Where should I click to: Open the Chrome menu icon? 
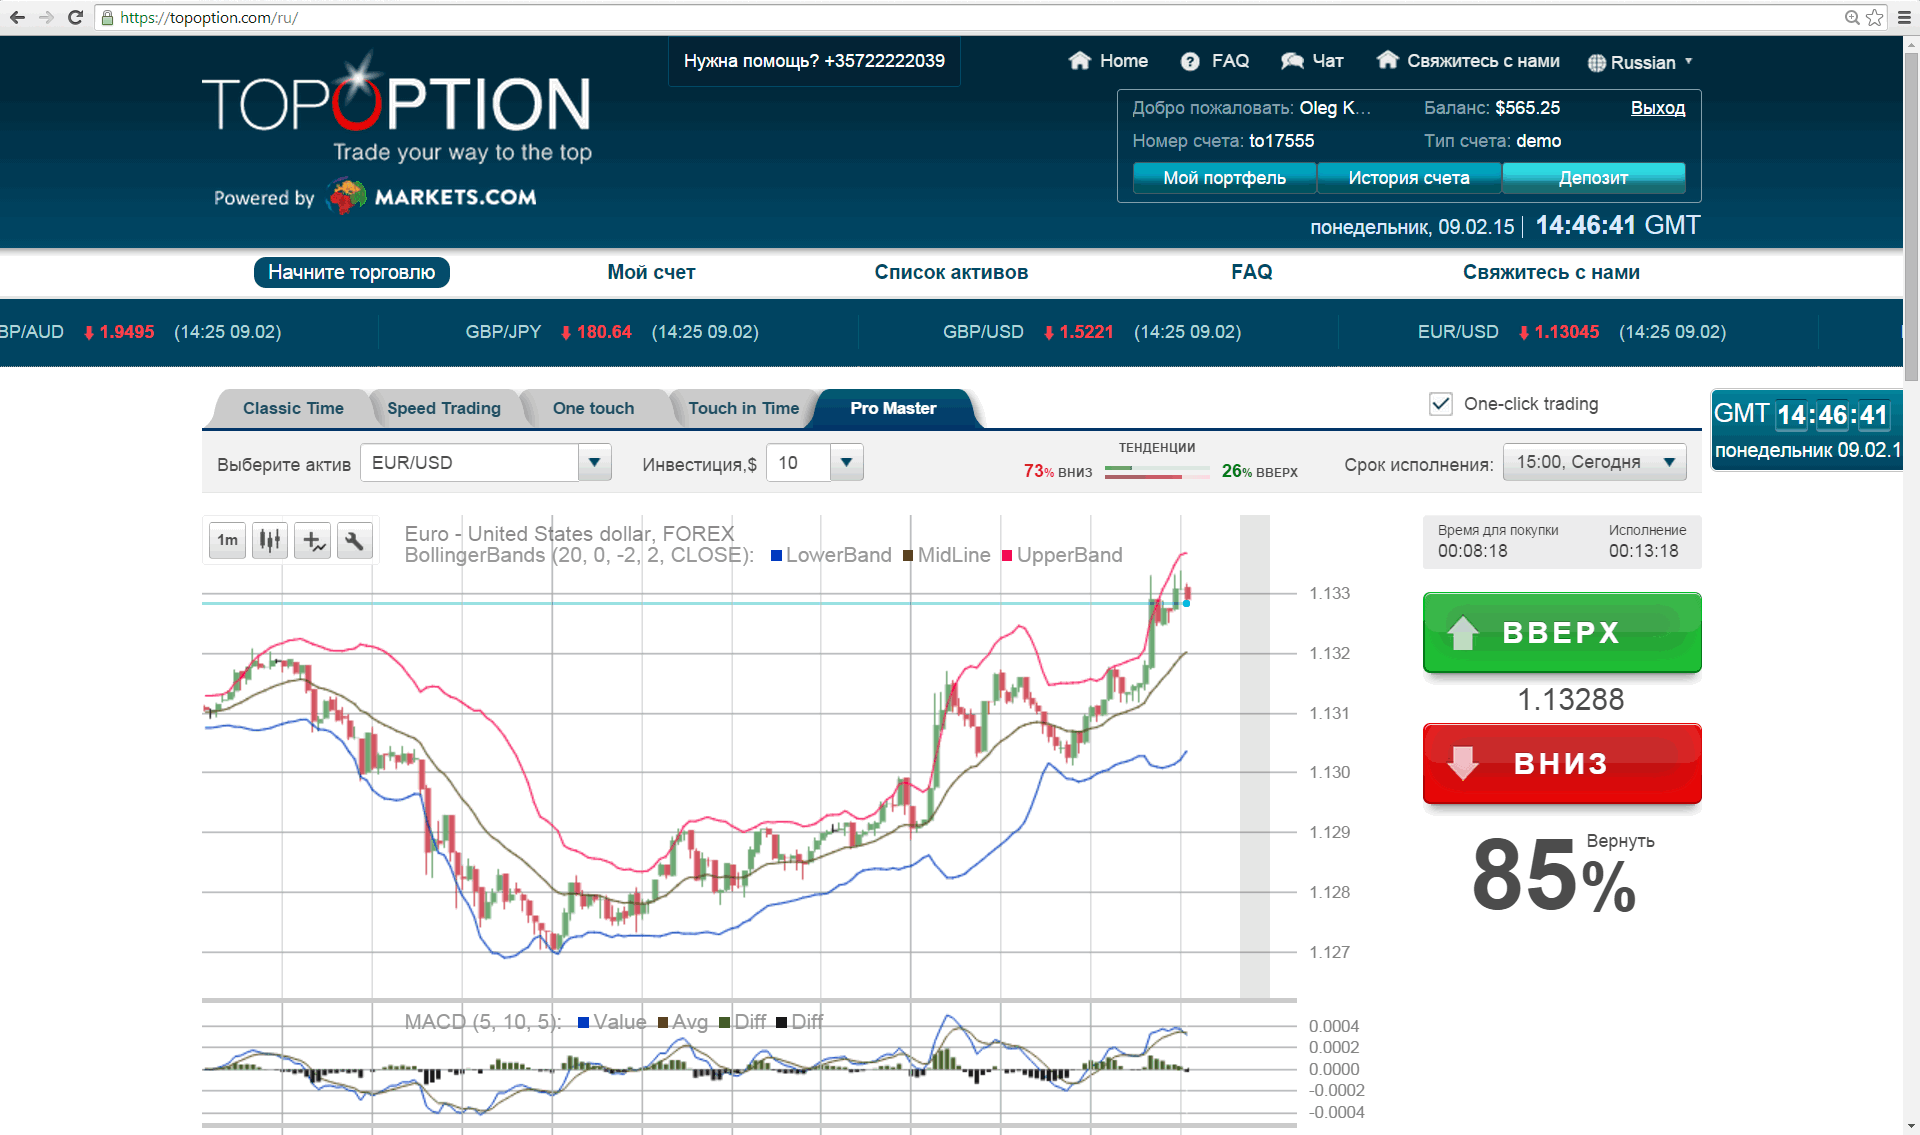click(x=1904, y=17)
